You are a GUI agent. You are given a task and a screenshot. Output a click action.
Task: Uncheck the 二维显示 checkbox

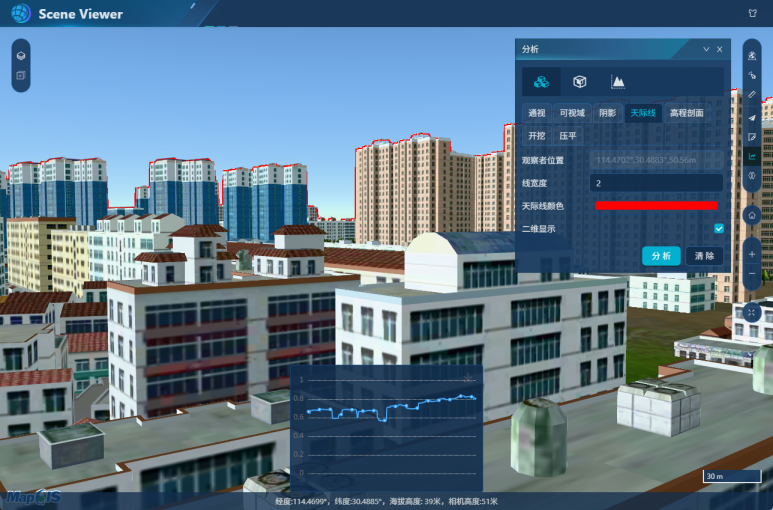(718, 229)
